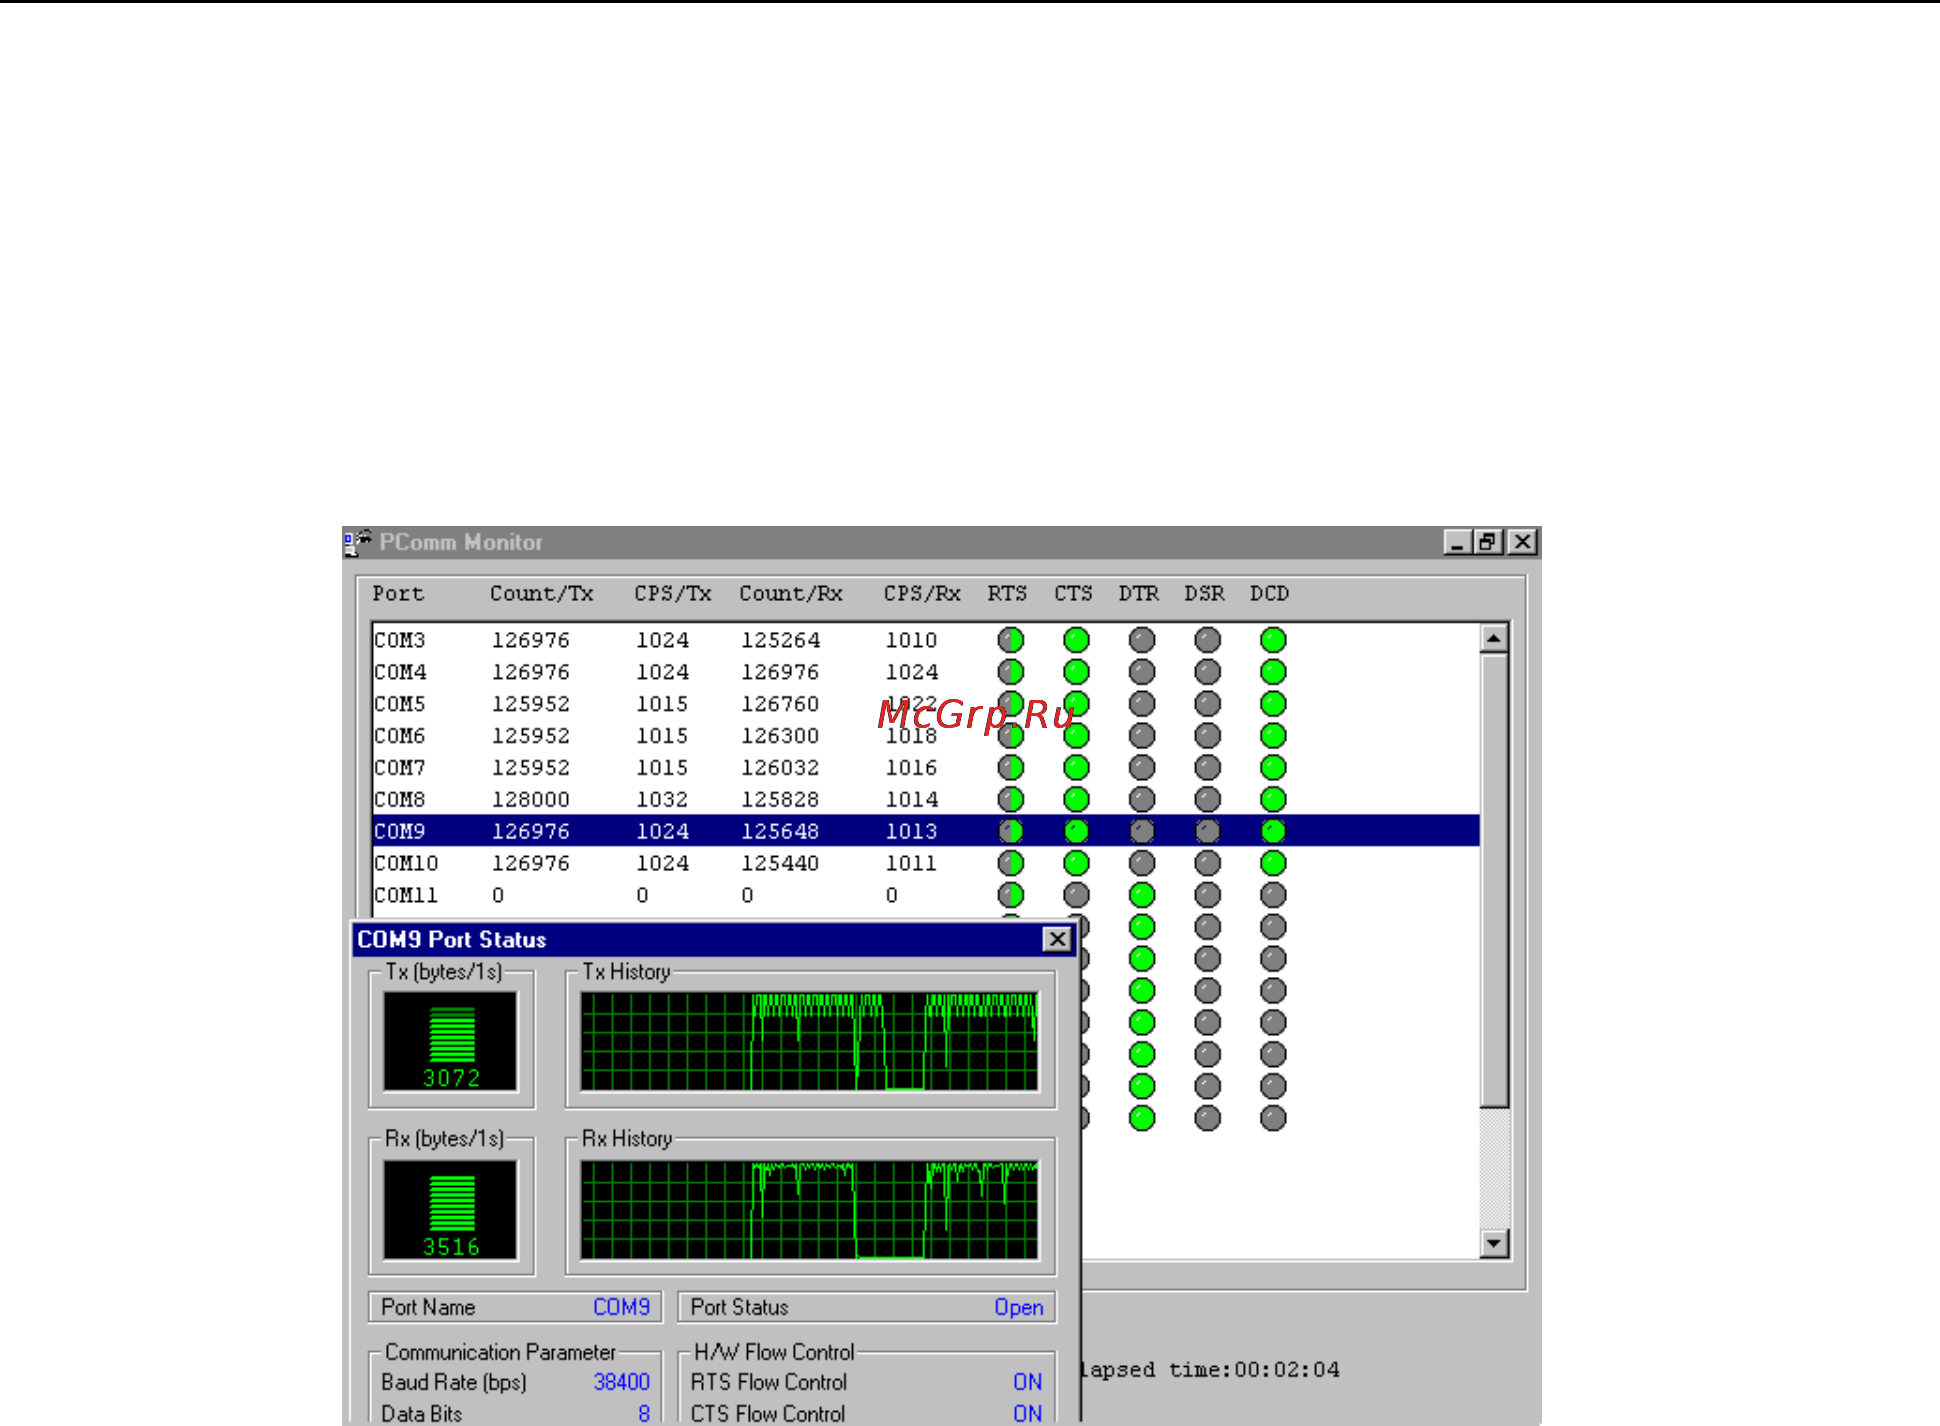Click the Count/Rx column header
1940x1426 pixels.
pos(791,594)
